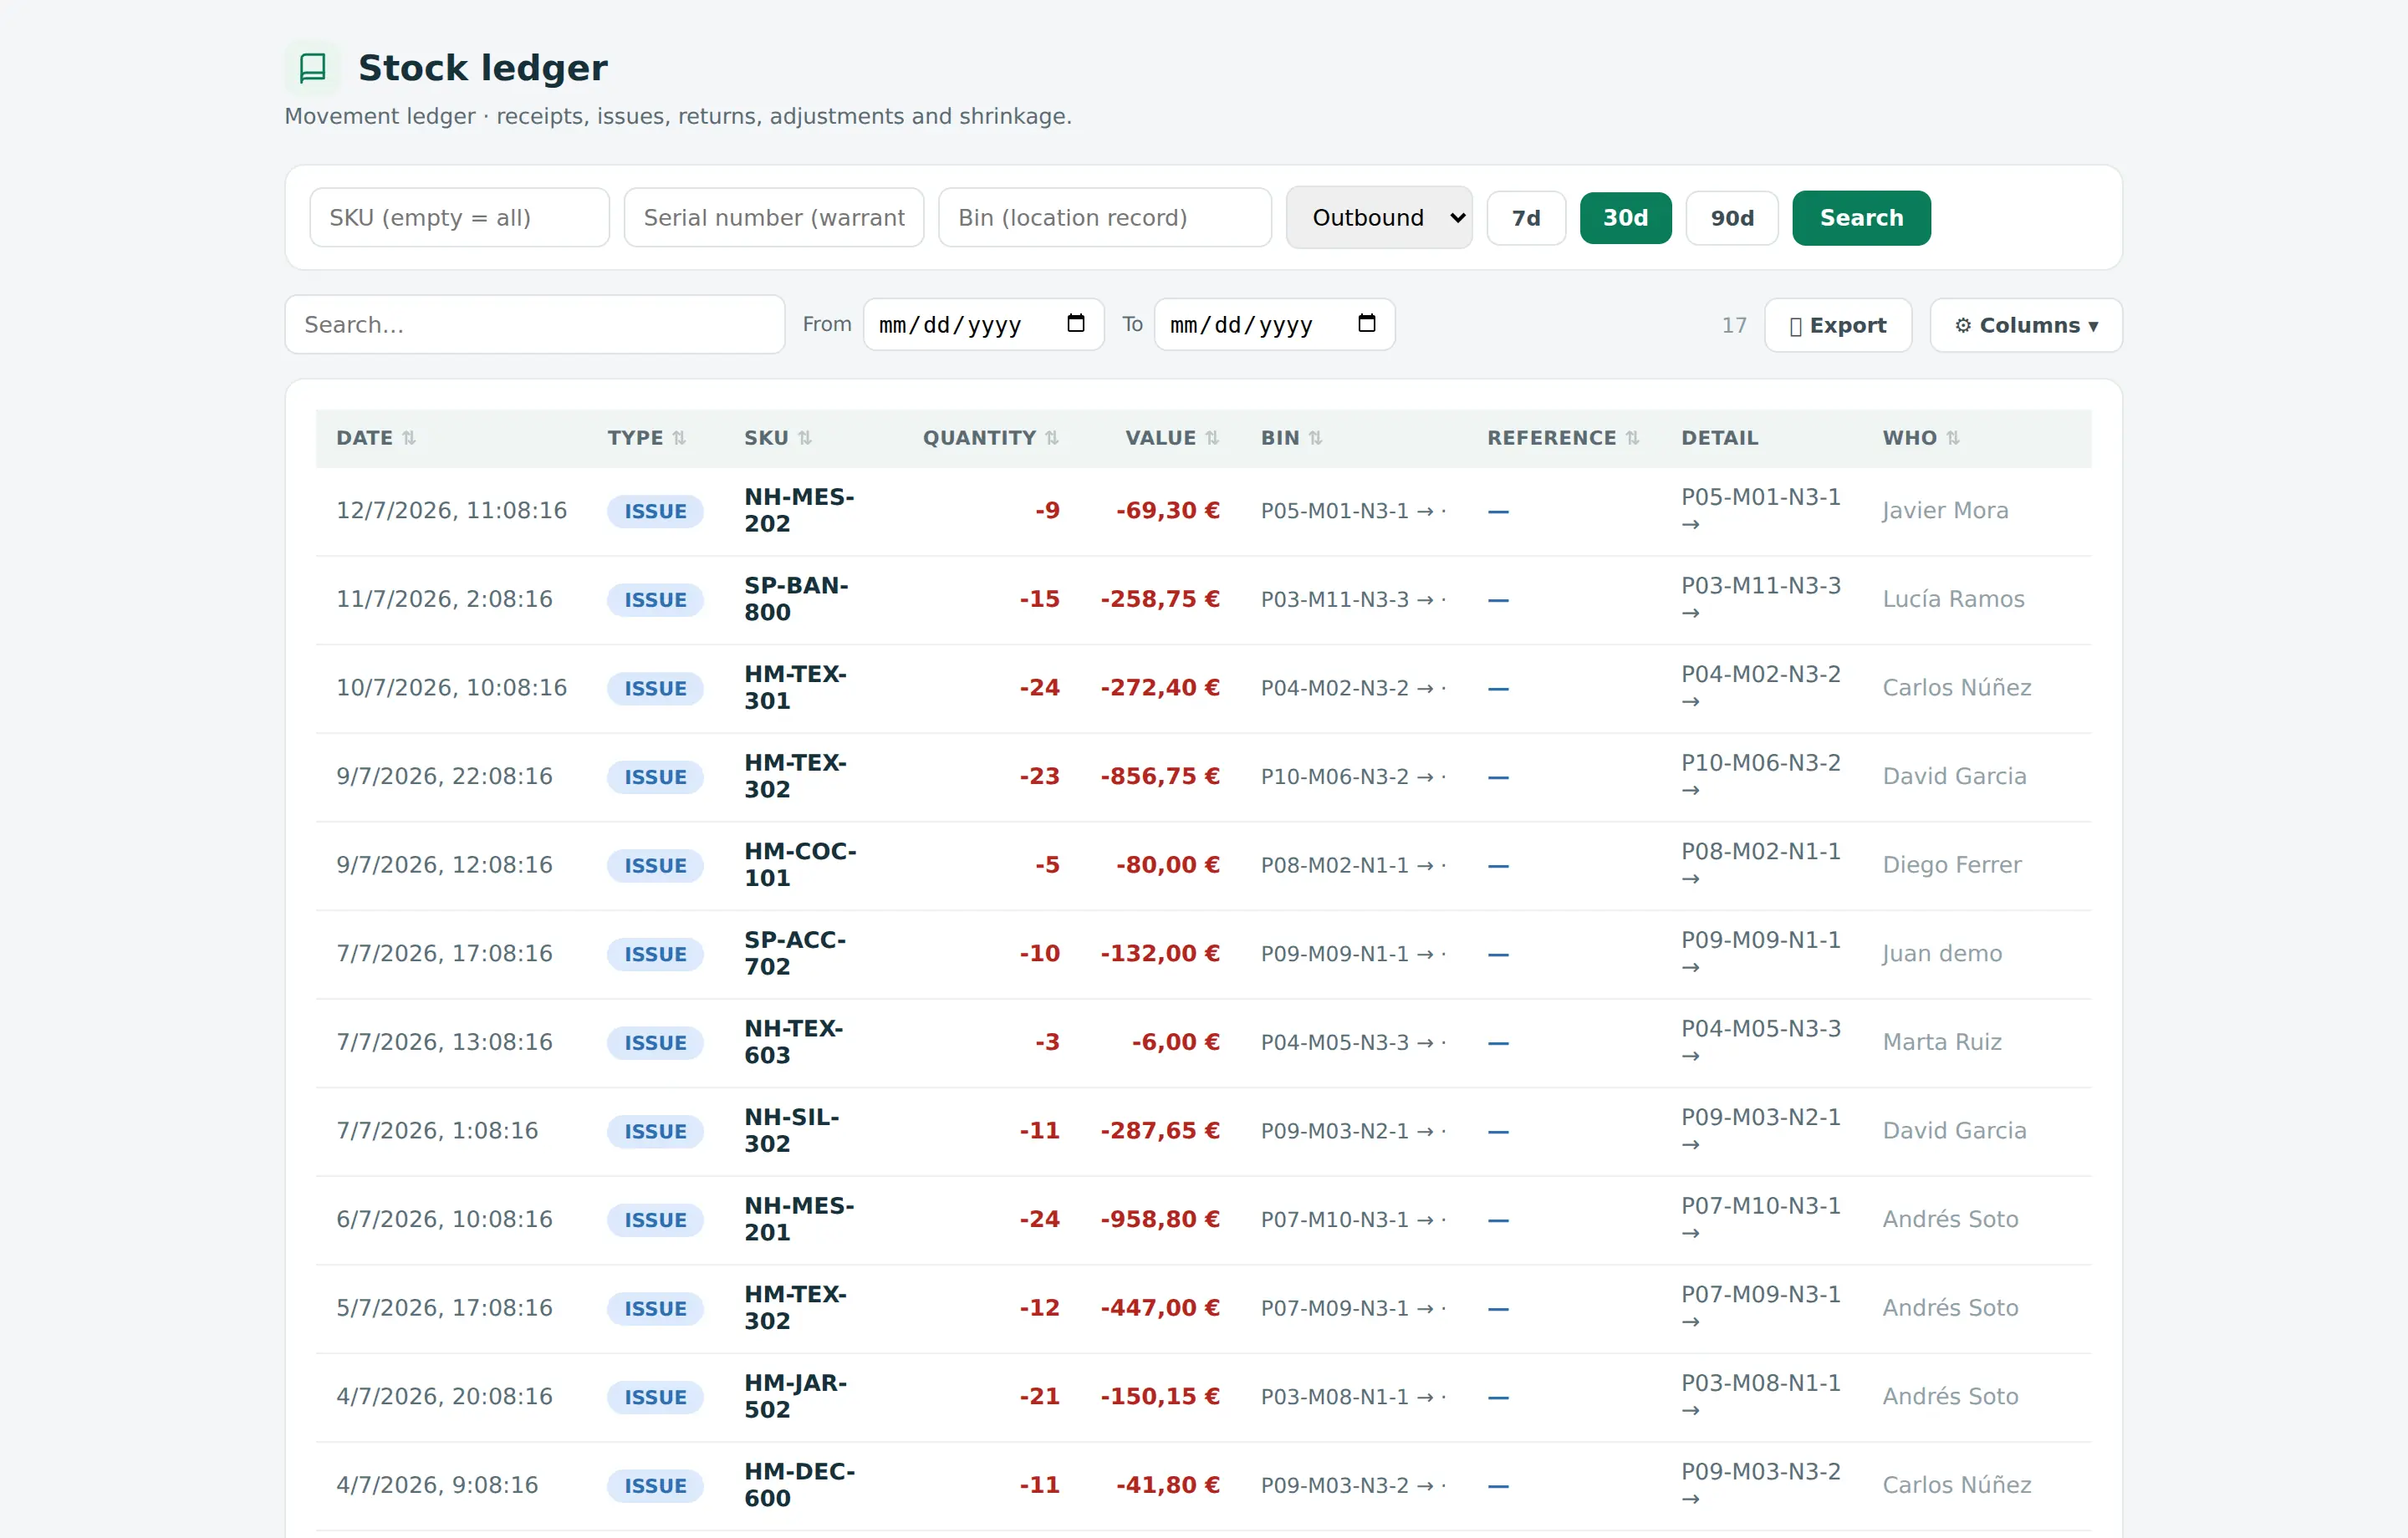The image size is (2408, 1538).
Task: Click date 12/7/2026, 11:08:16
Action: coord(451,511)
